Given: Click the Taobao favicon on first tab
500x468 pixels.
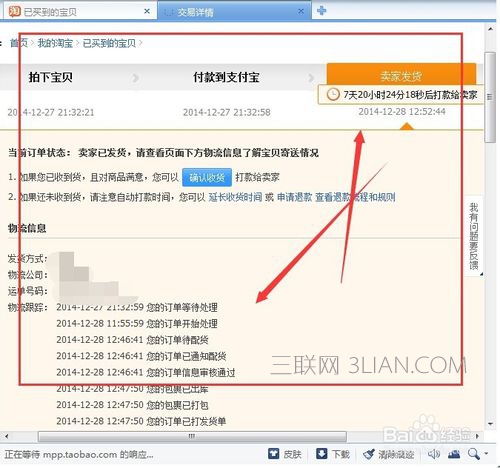Looking at the screenshot, I should [14, 12].
